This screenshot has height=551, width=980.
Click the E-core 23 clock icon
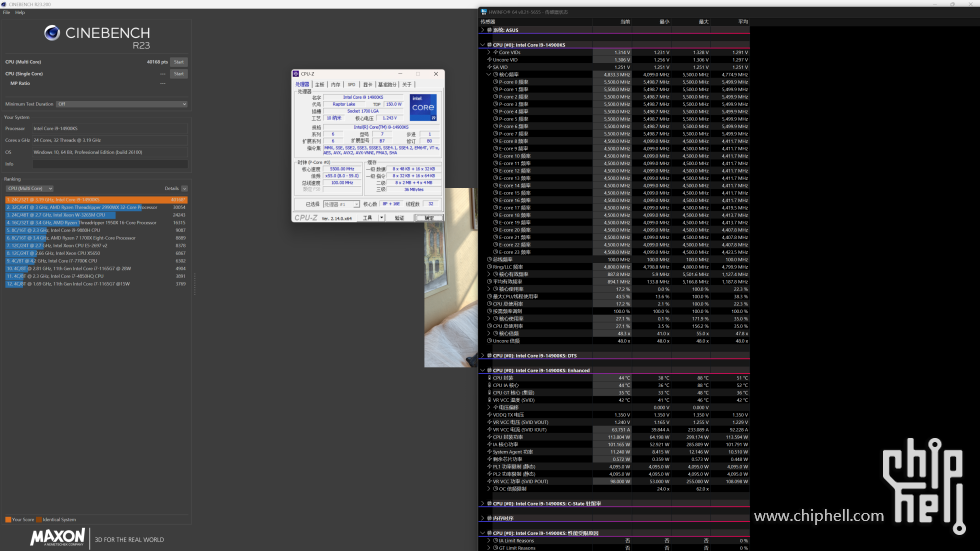coord(496,252)
